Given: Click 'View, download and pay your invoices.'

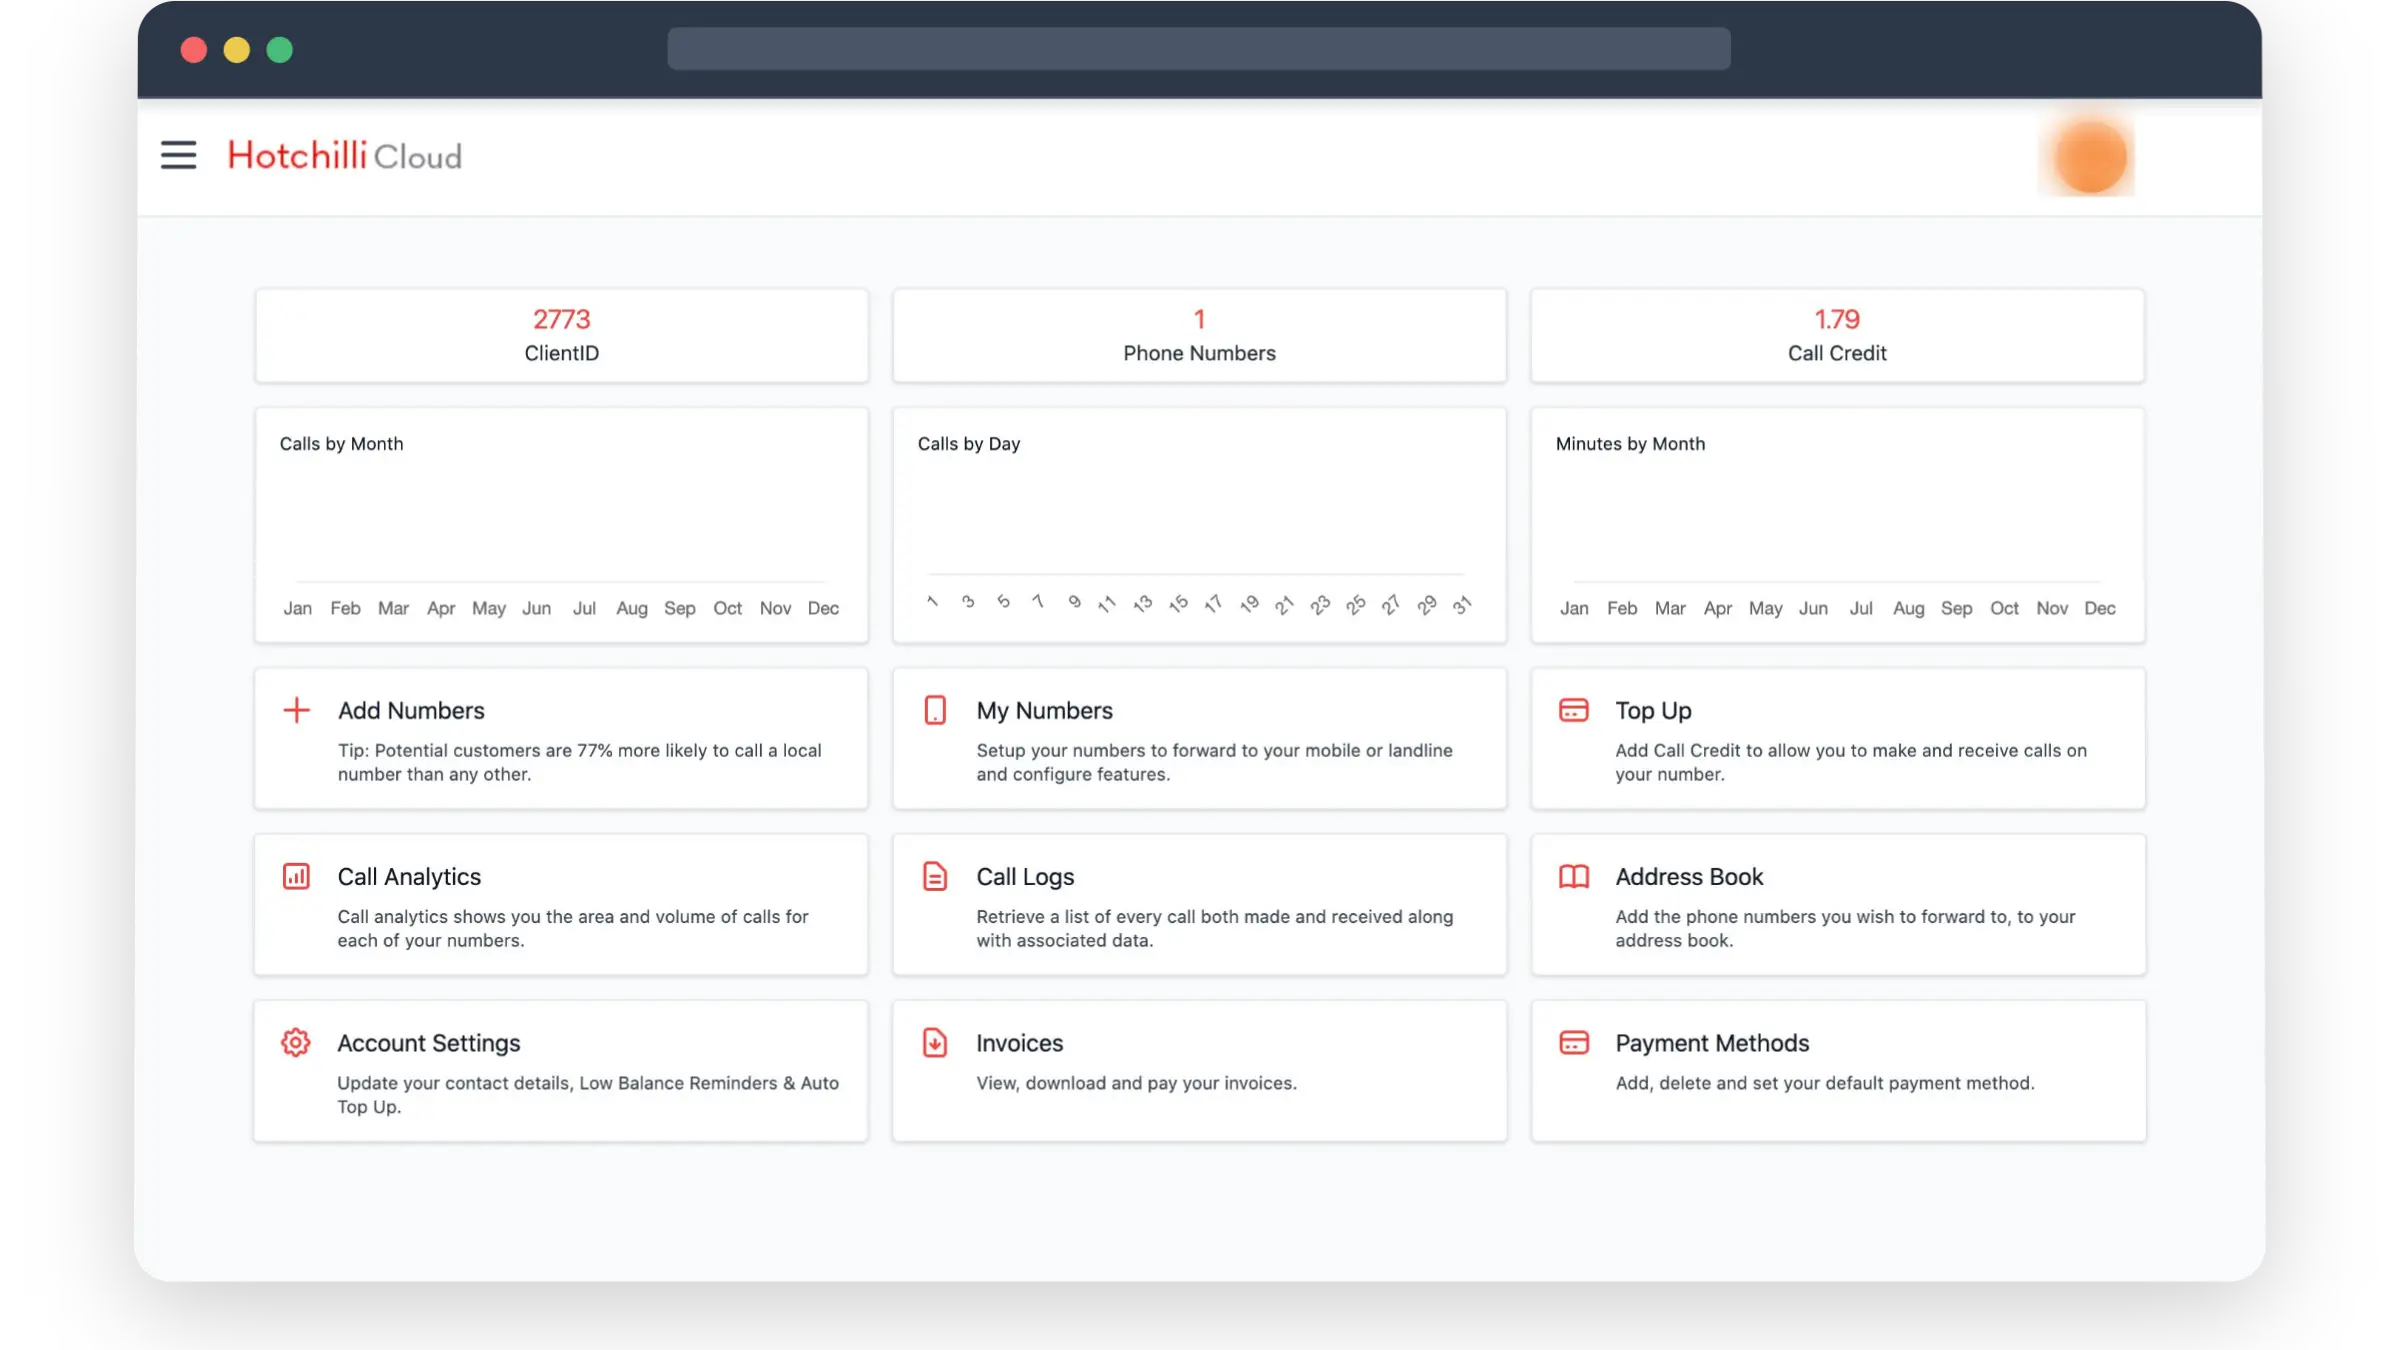Looking at the screenshot, I should 1136,1083.
